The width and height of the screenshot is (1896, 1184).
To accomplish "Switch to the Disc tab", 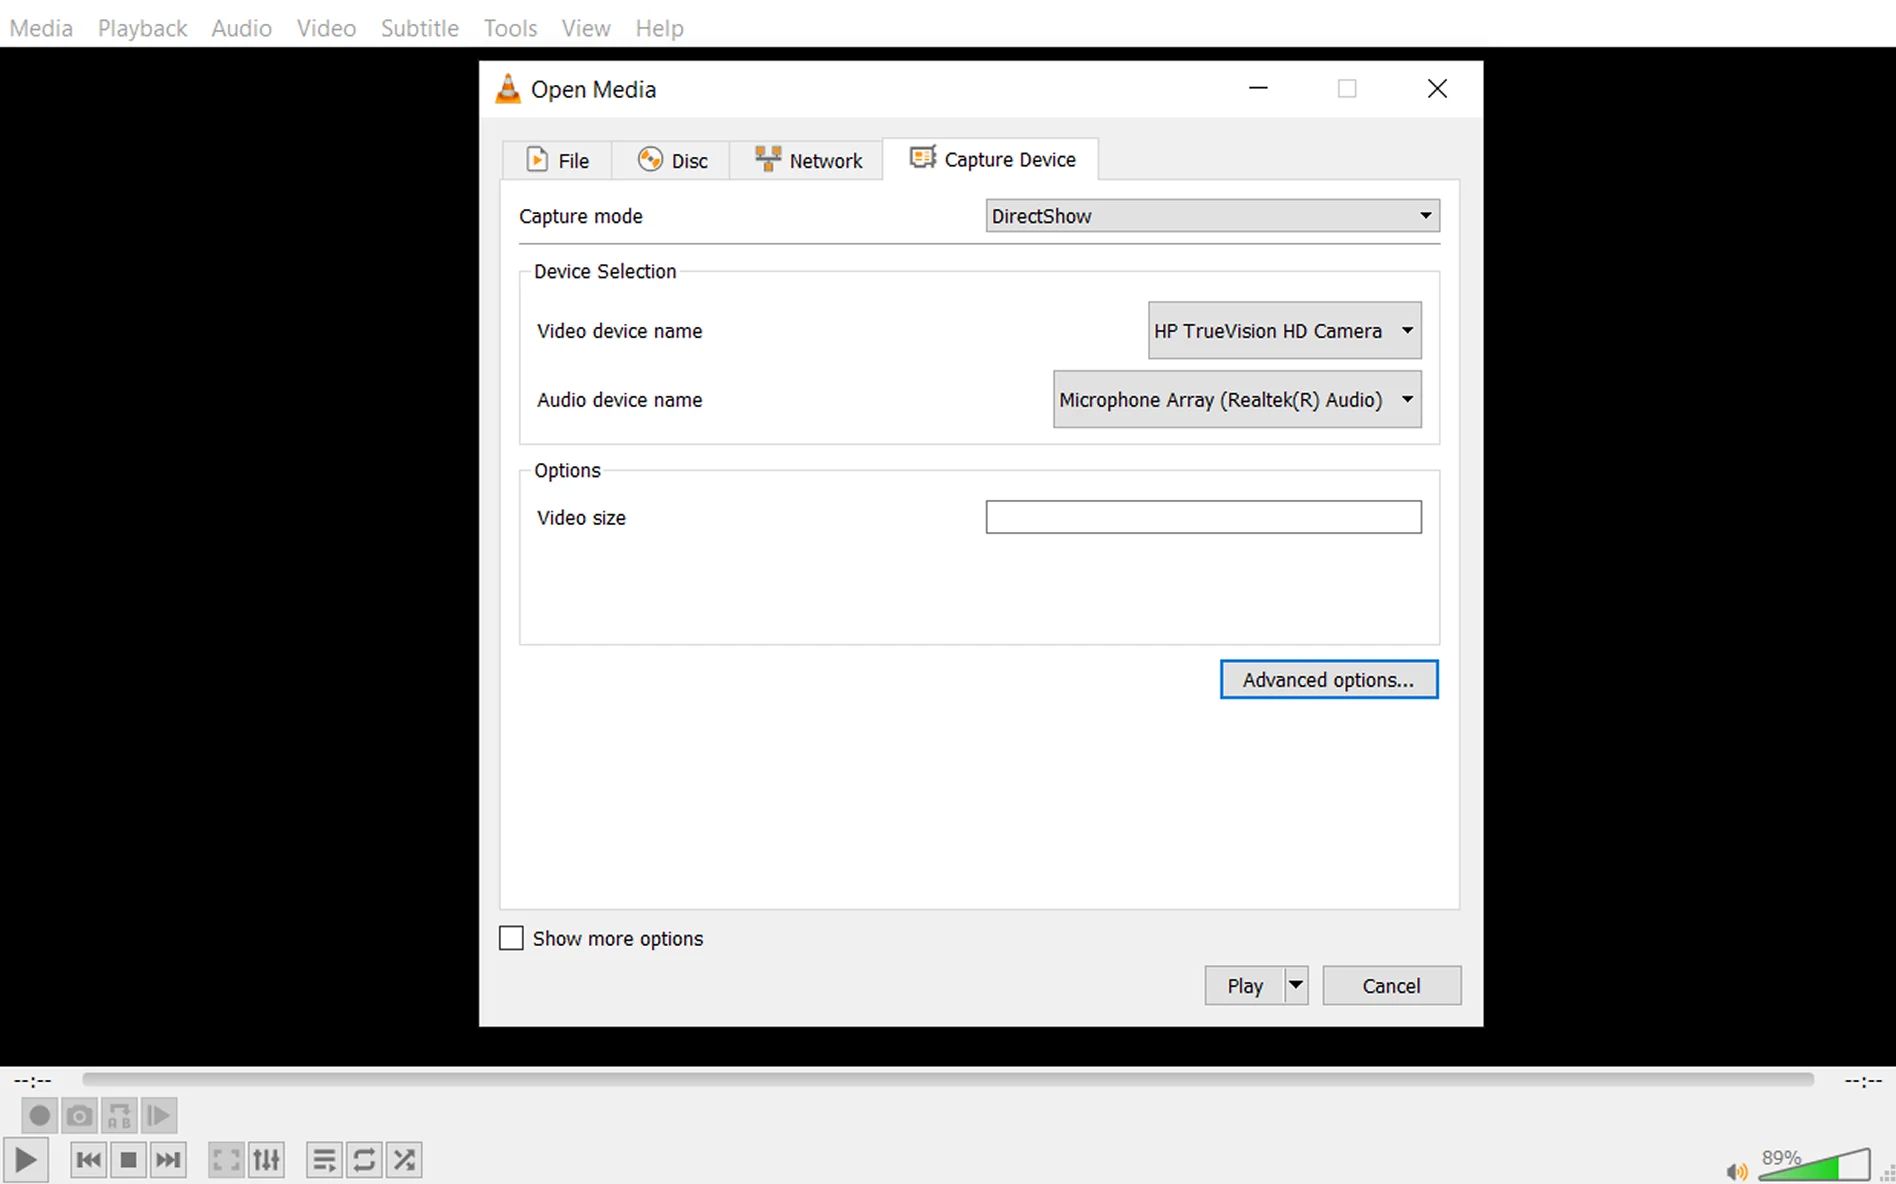I will pyautogui.click(x=673, y=160).
